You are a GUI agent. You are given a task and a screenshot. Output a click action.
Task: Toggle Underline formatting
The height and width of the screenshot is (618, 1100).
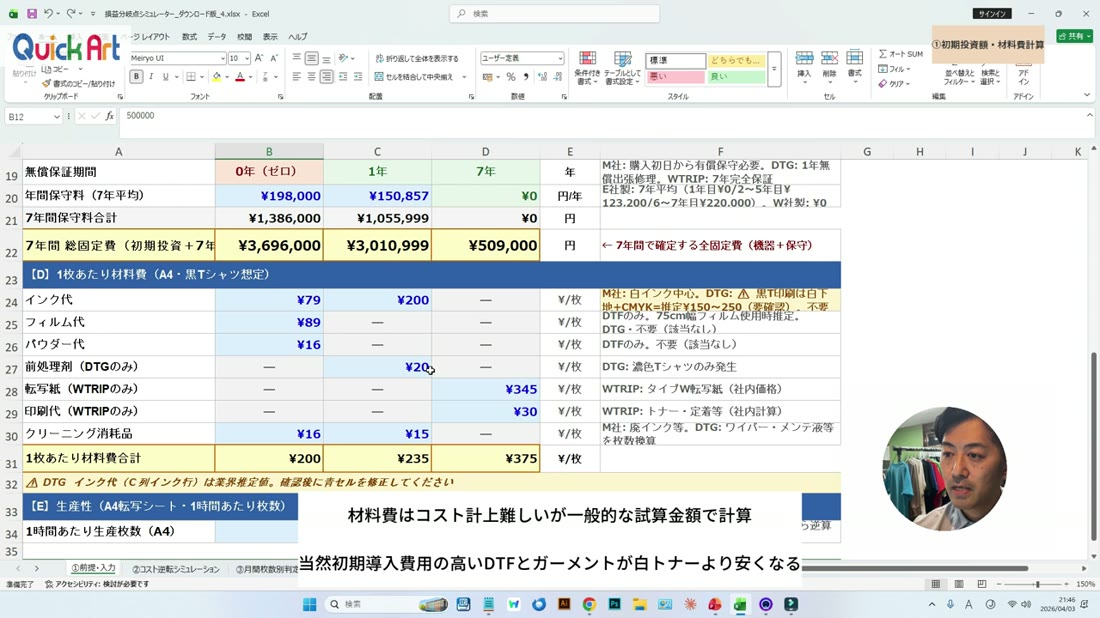tap(166, 76)
